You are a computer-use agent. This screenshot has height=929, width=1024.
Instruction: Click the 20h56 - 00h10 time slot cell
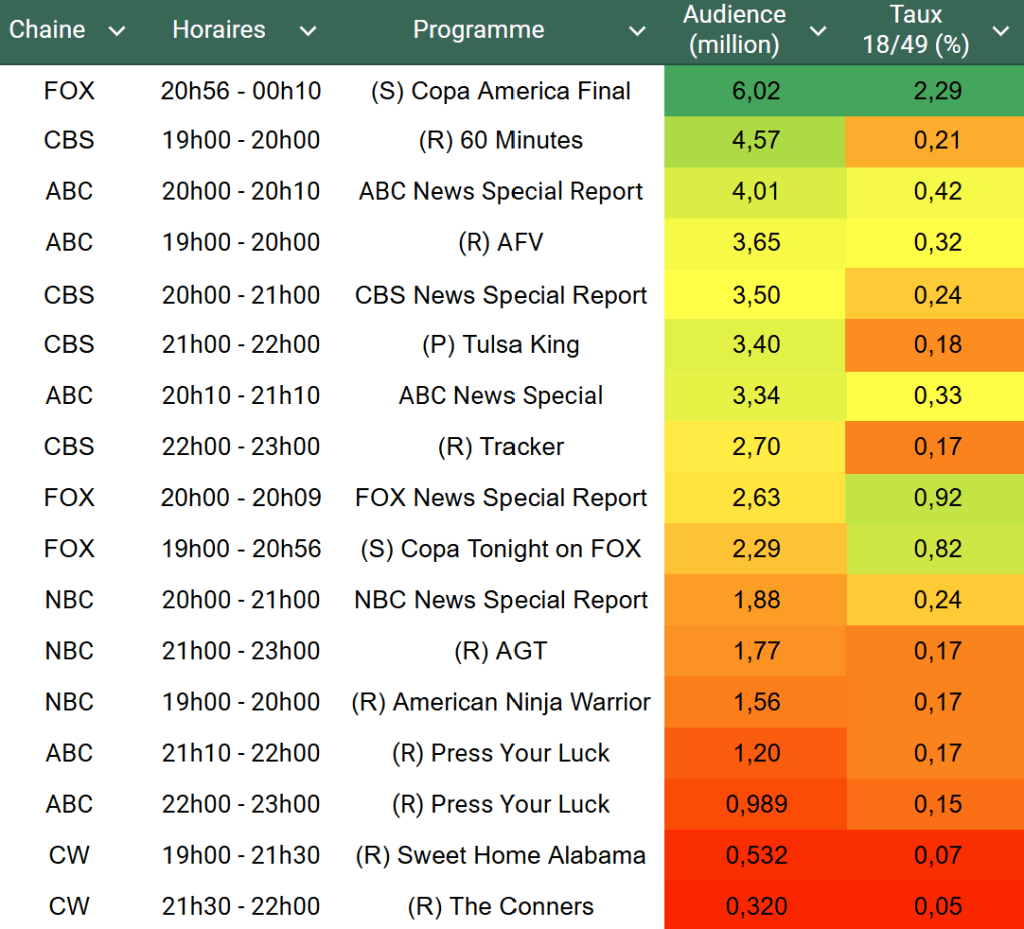[241, 91]
